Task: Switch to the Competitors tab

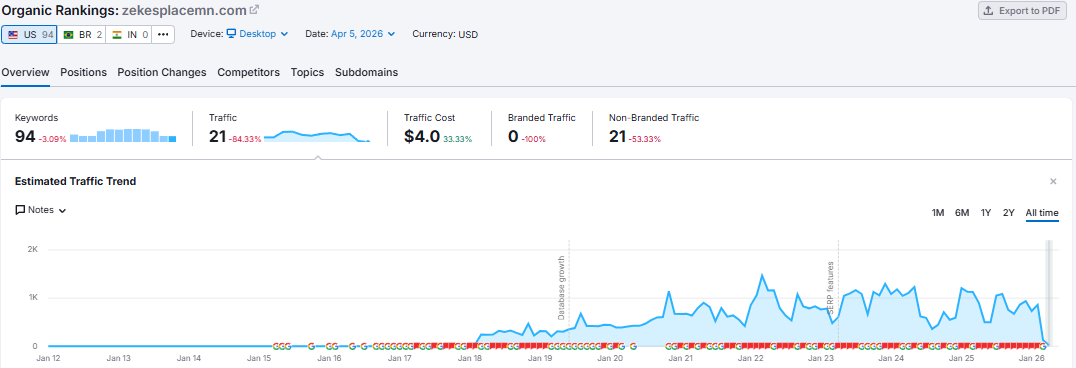Action: (x=248, y=72)
